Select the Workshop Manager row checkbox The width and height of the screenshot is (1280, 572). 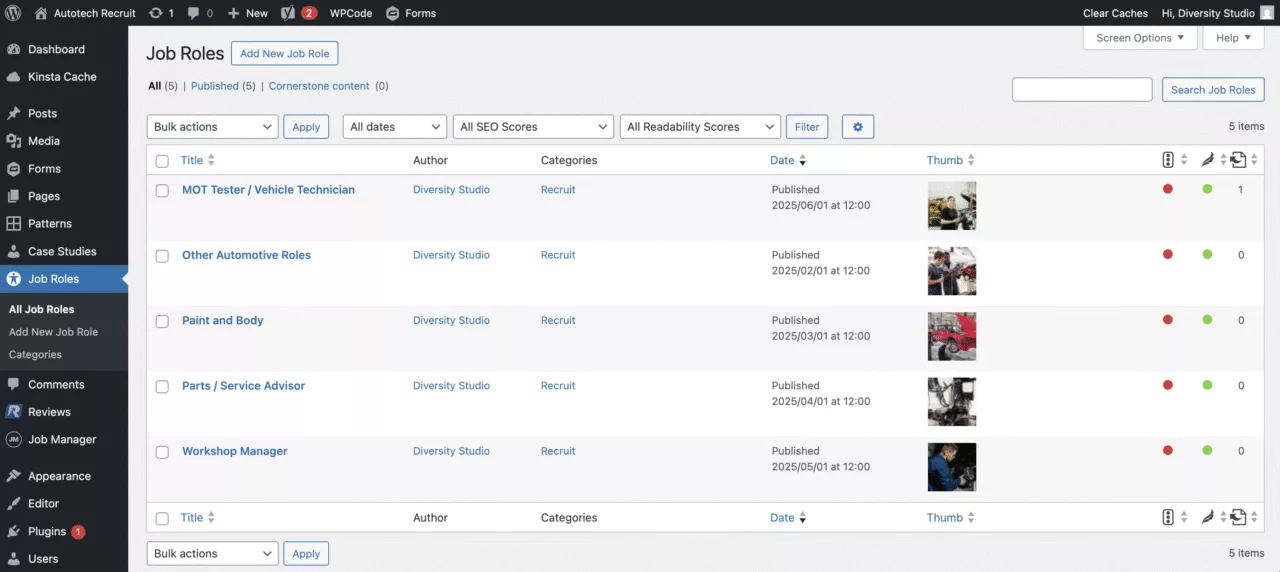[162, 452]
